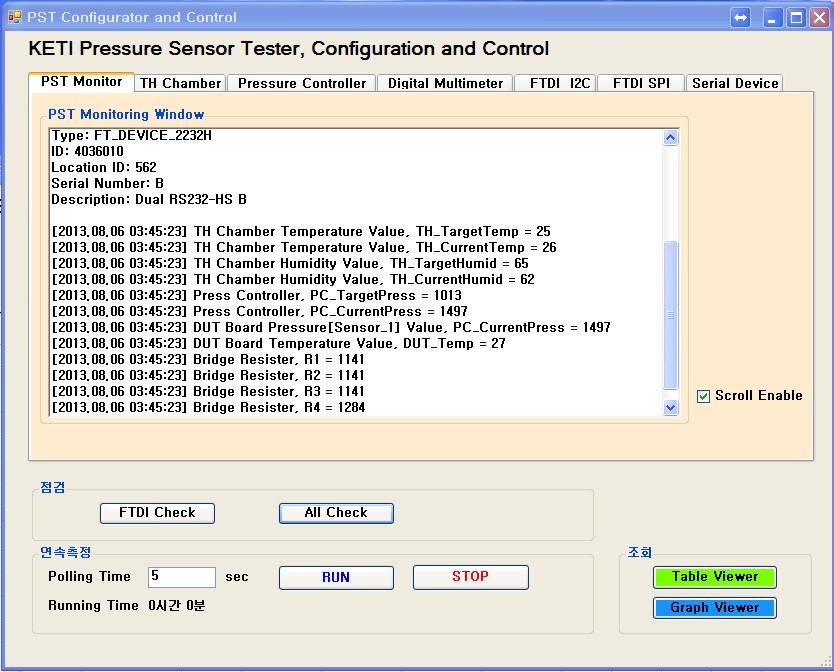Click the 'Bridge Resister, R4 = 1284' line
This screenshot has width=834, height=672.
[208, 407]
